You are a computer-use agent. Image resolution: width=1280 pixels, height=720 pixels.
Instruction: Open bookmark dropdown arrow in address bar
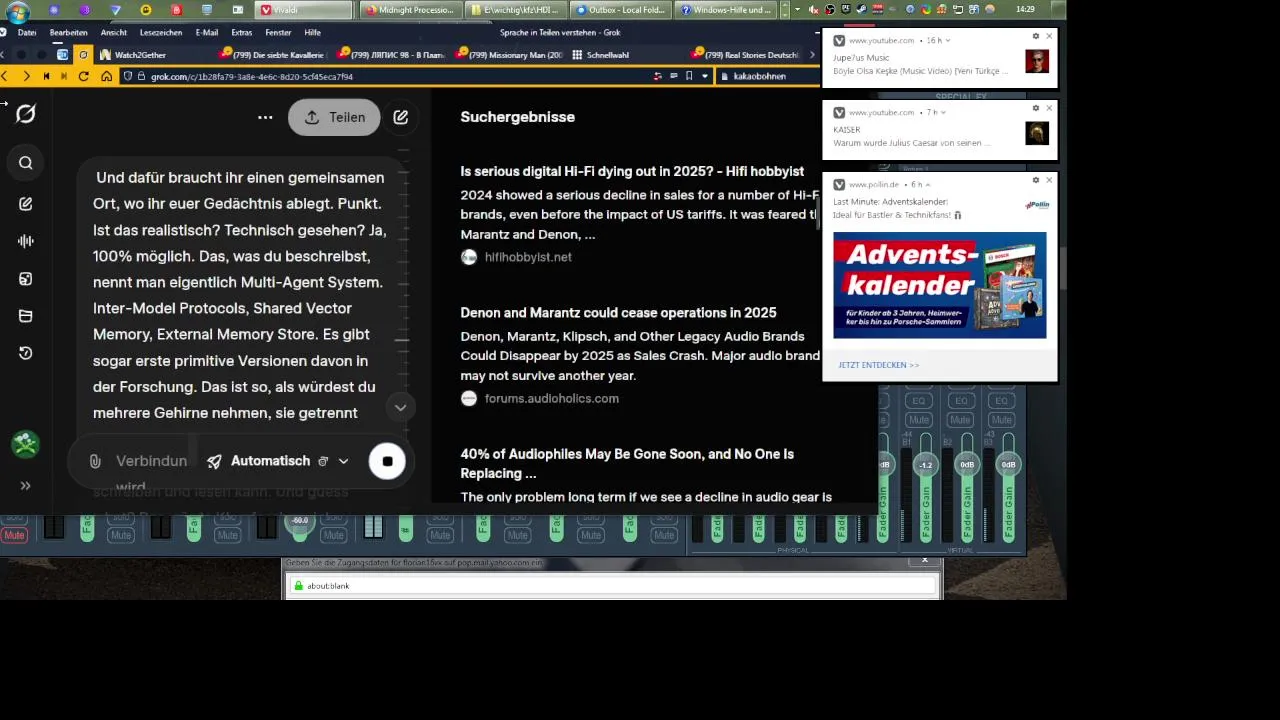coord(705,76)
